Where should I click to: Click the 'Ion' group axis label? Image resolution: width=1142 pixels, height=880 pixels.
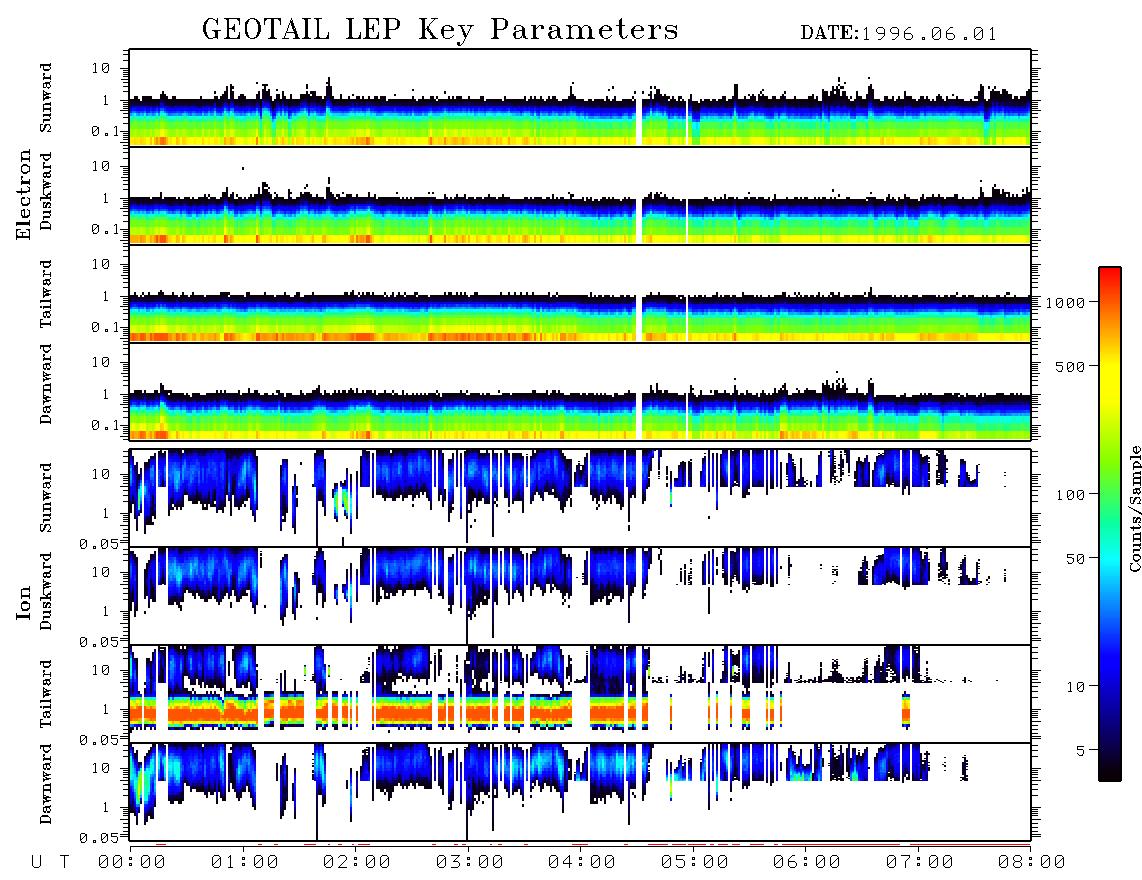tap(24, 603)
